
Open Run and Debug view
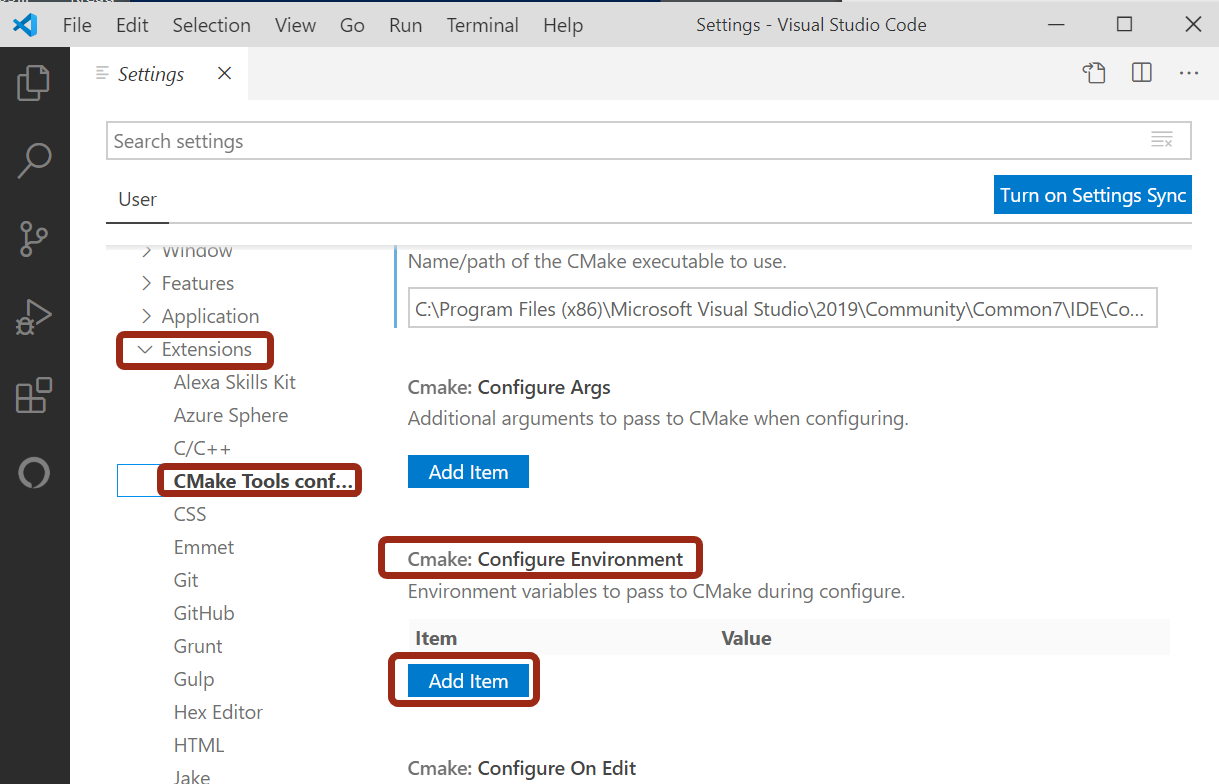click(x=34, y=319)
